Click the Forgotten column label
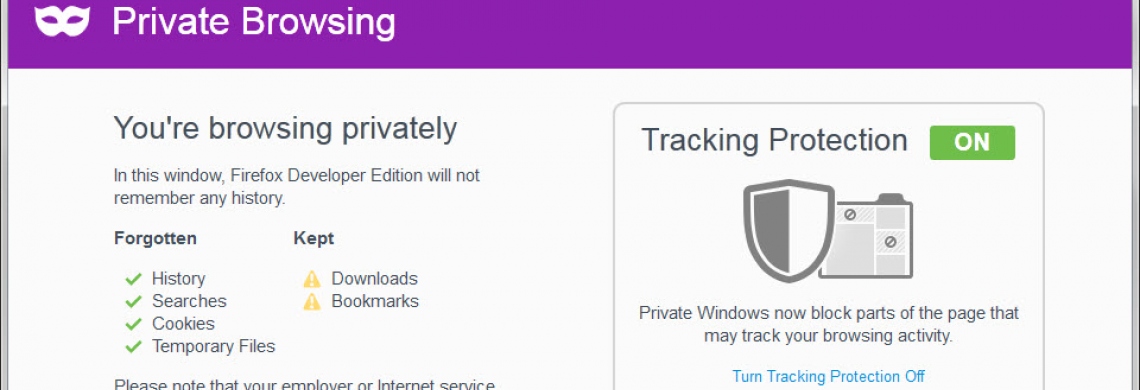This screenshot has height=390, width=1140. coord(156,239)
